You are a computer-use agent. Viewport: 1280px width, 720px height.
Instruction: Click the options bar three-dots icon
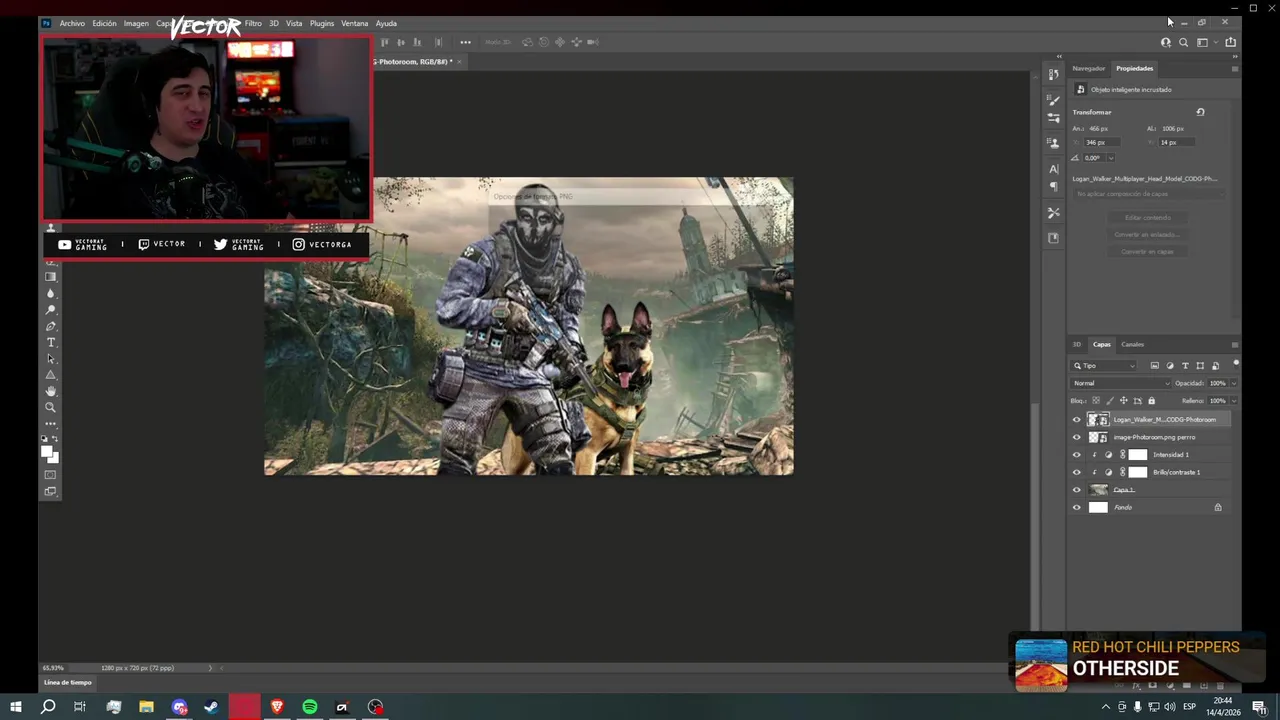pos(465,42)
